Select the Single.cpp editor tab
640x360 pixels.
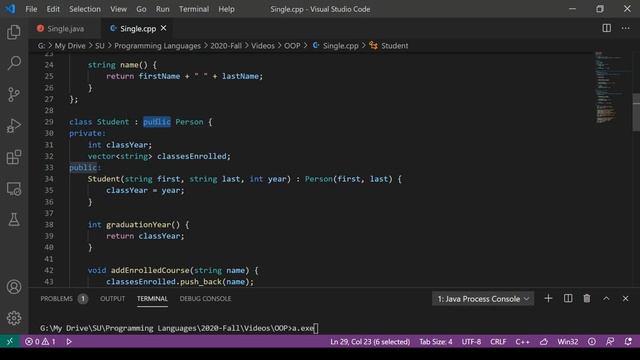coord(138,29)
